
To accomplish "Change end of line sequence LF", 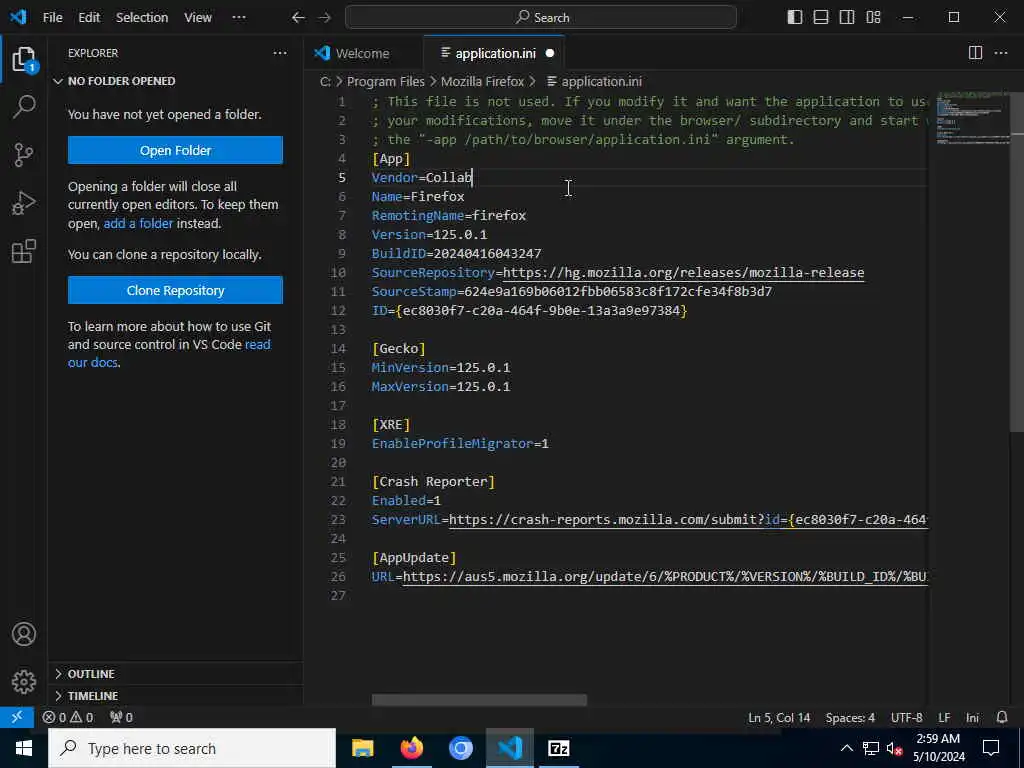I will 944,717.
